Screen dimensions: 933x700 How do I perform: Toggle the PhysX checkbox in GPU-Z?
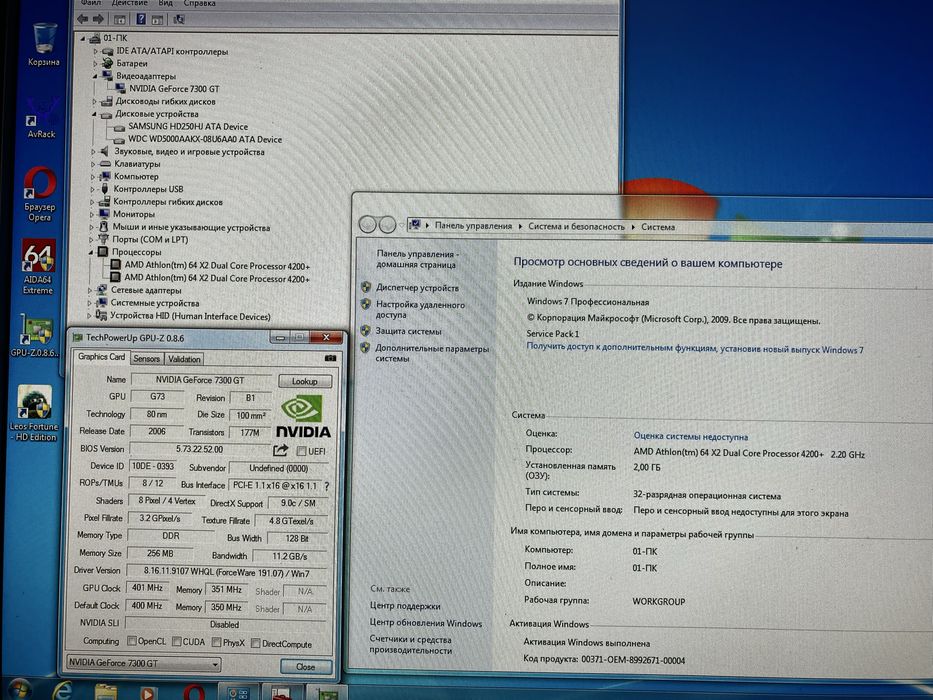(217, 642)
